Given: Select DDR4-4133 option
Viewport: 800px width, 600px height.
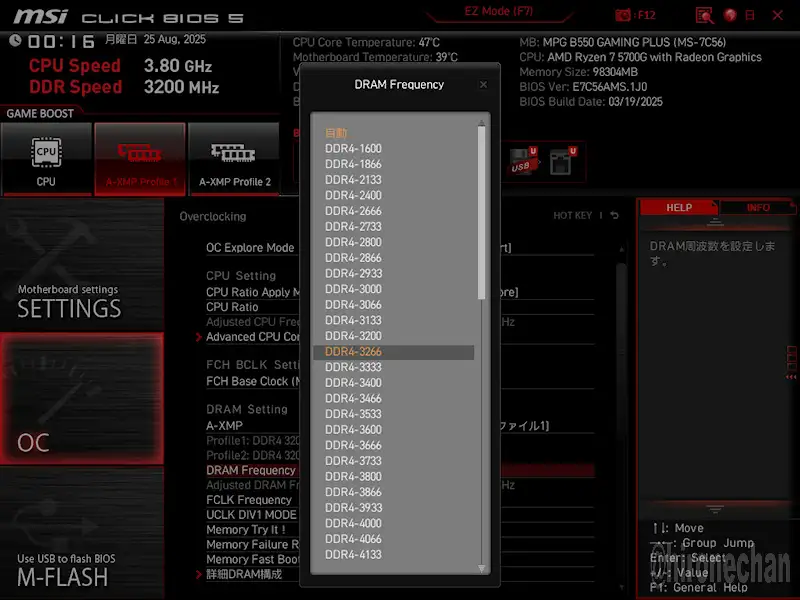Looking at the screenshot, I should 353,555.
